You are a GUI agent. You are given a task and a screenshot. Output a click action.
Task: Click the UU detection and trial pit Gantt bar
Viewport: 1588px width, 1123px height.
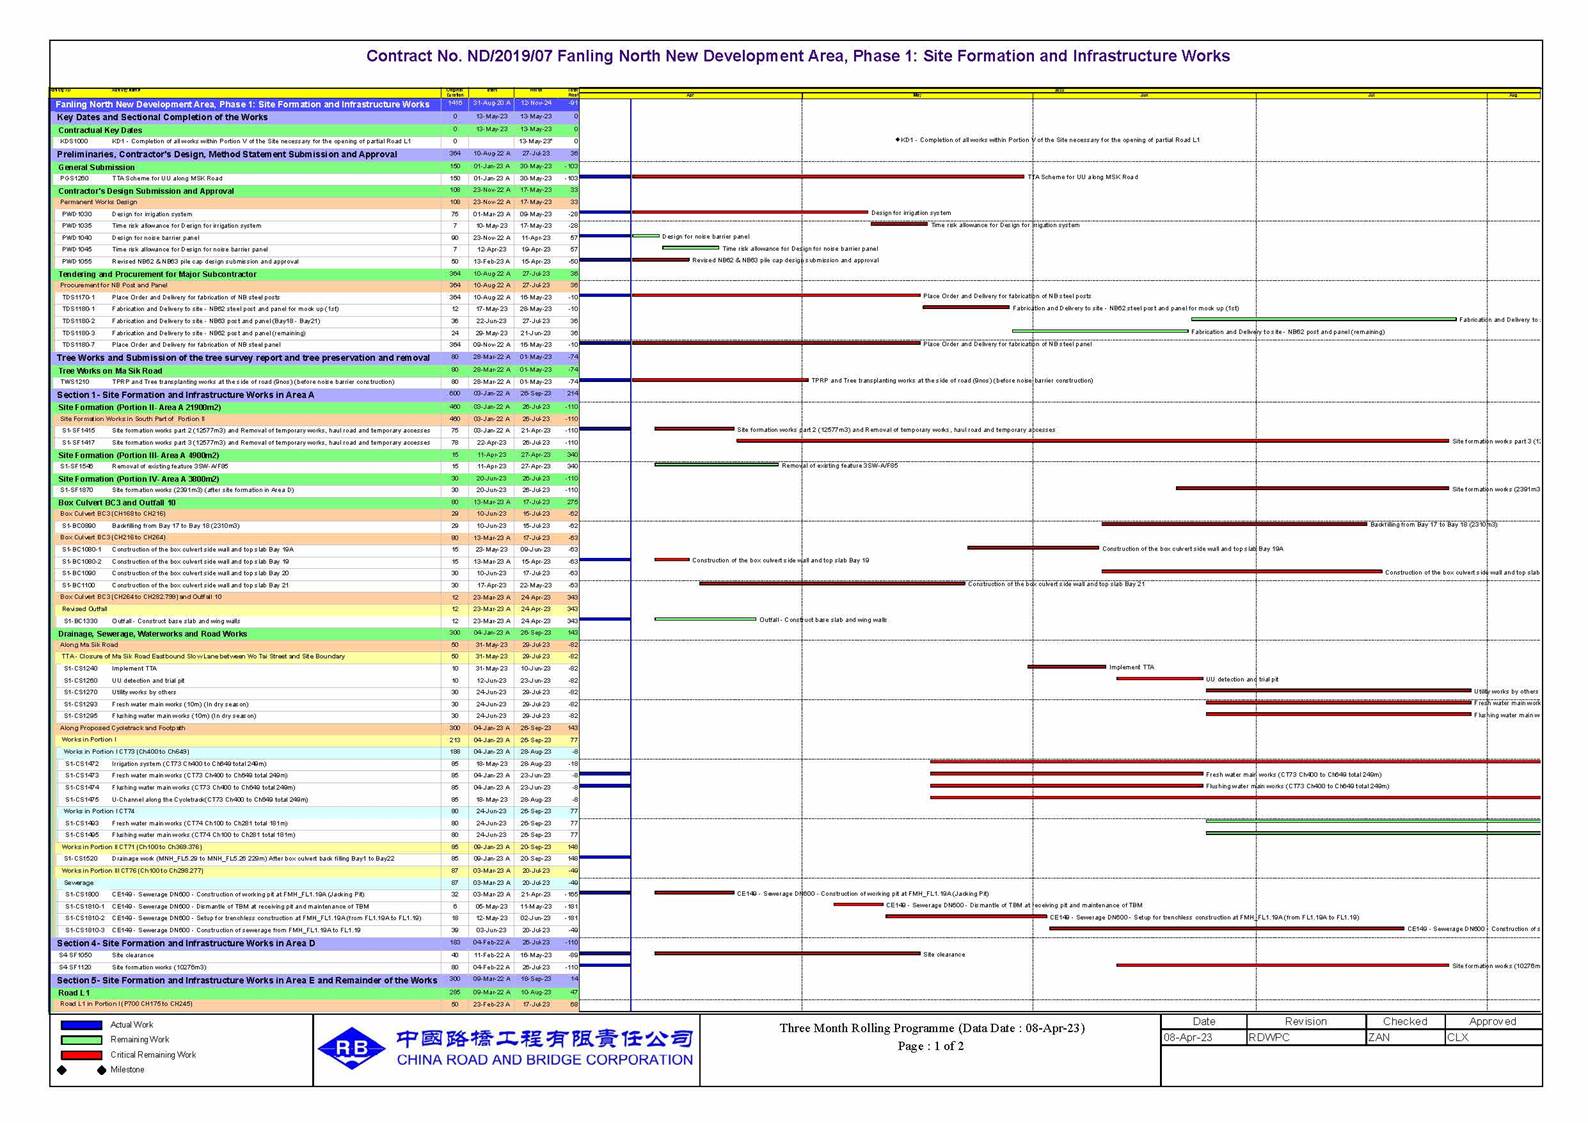pos(1159,679)
